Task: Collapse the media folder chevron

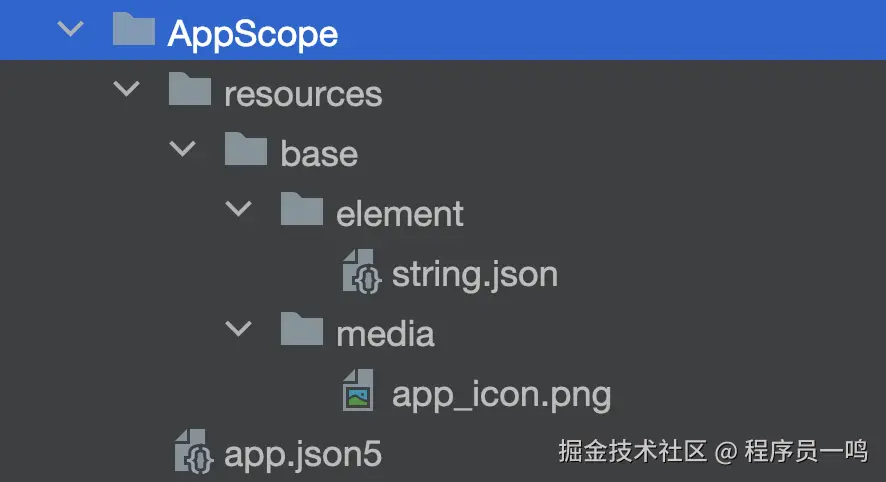Action: [239, 330]
